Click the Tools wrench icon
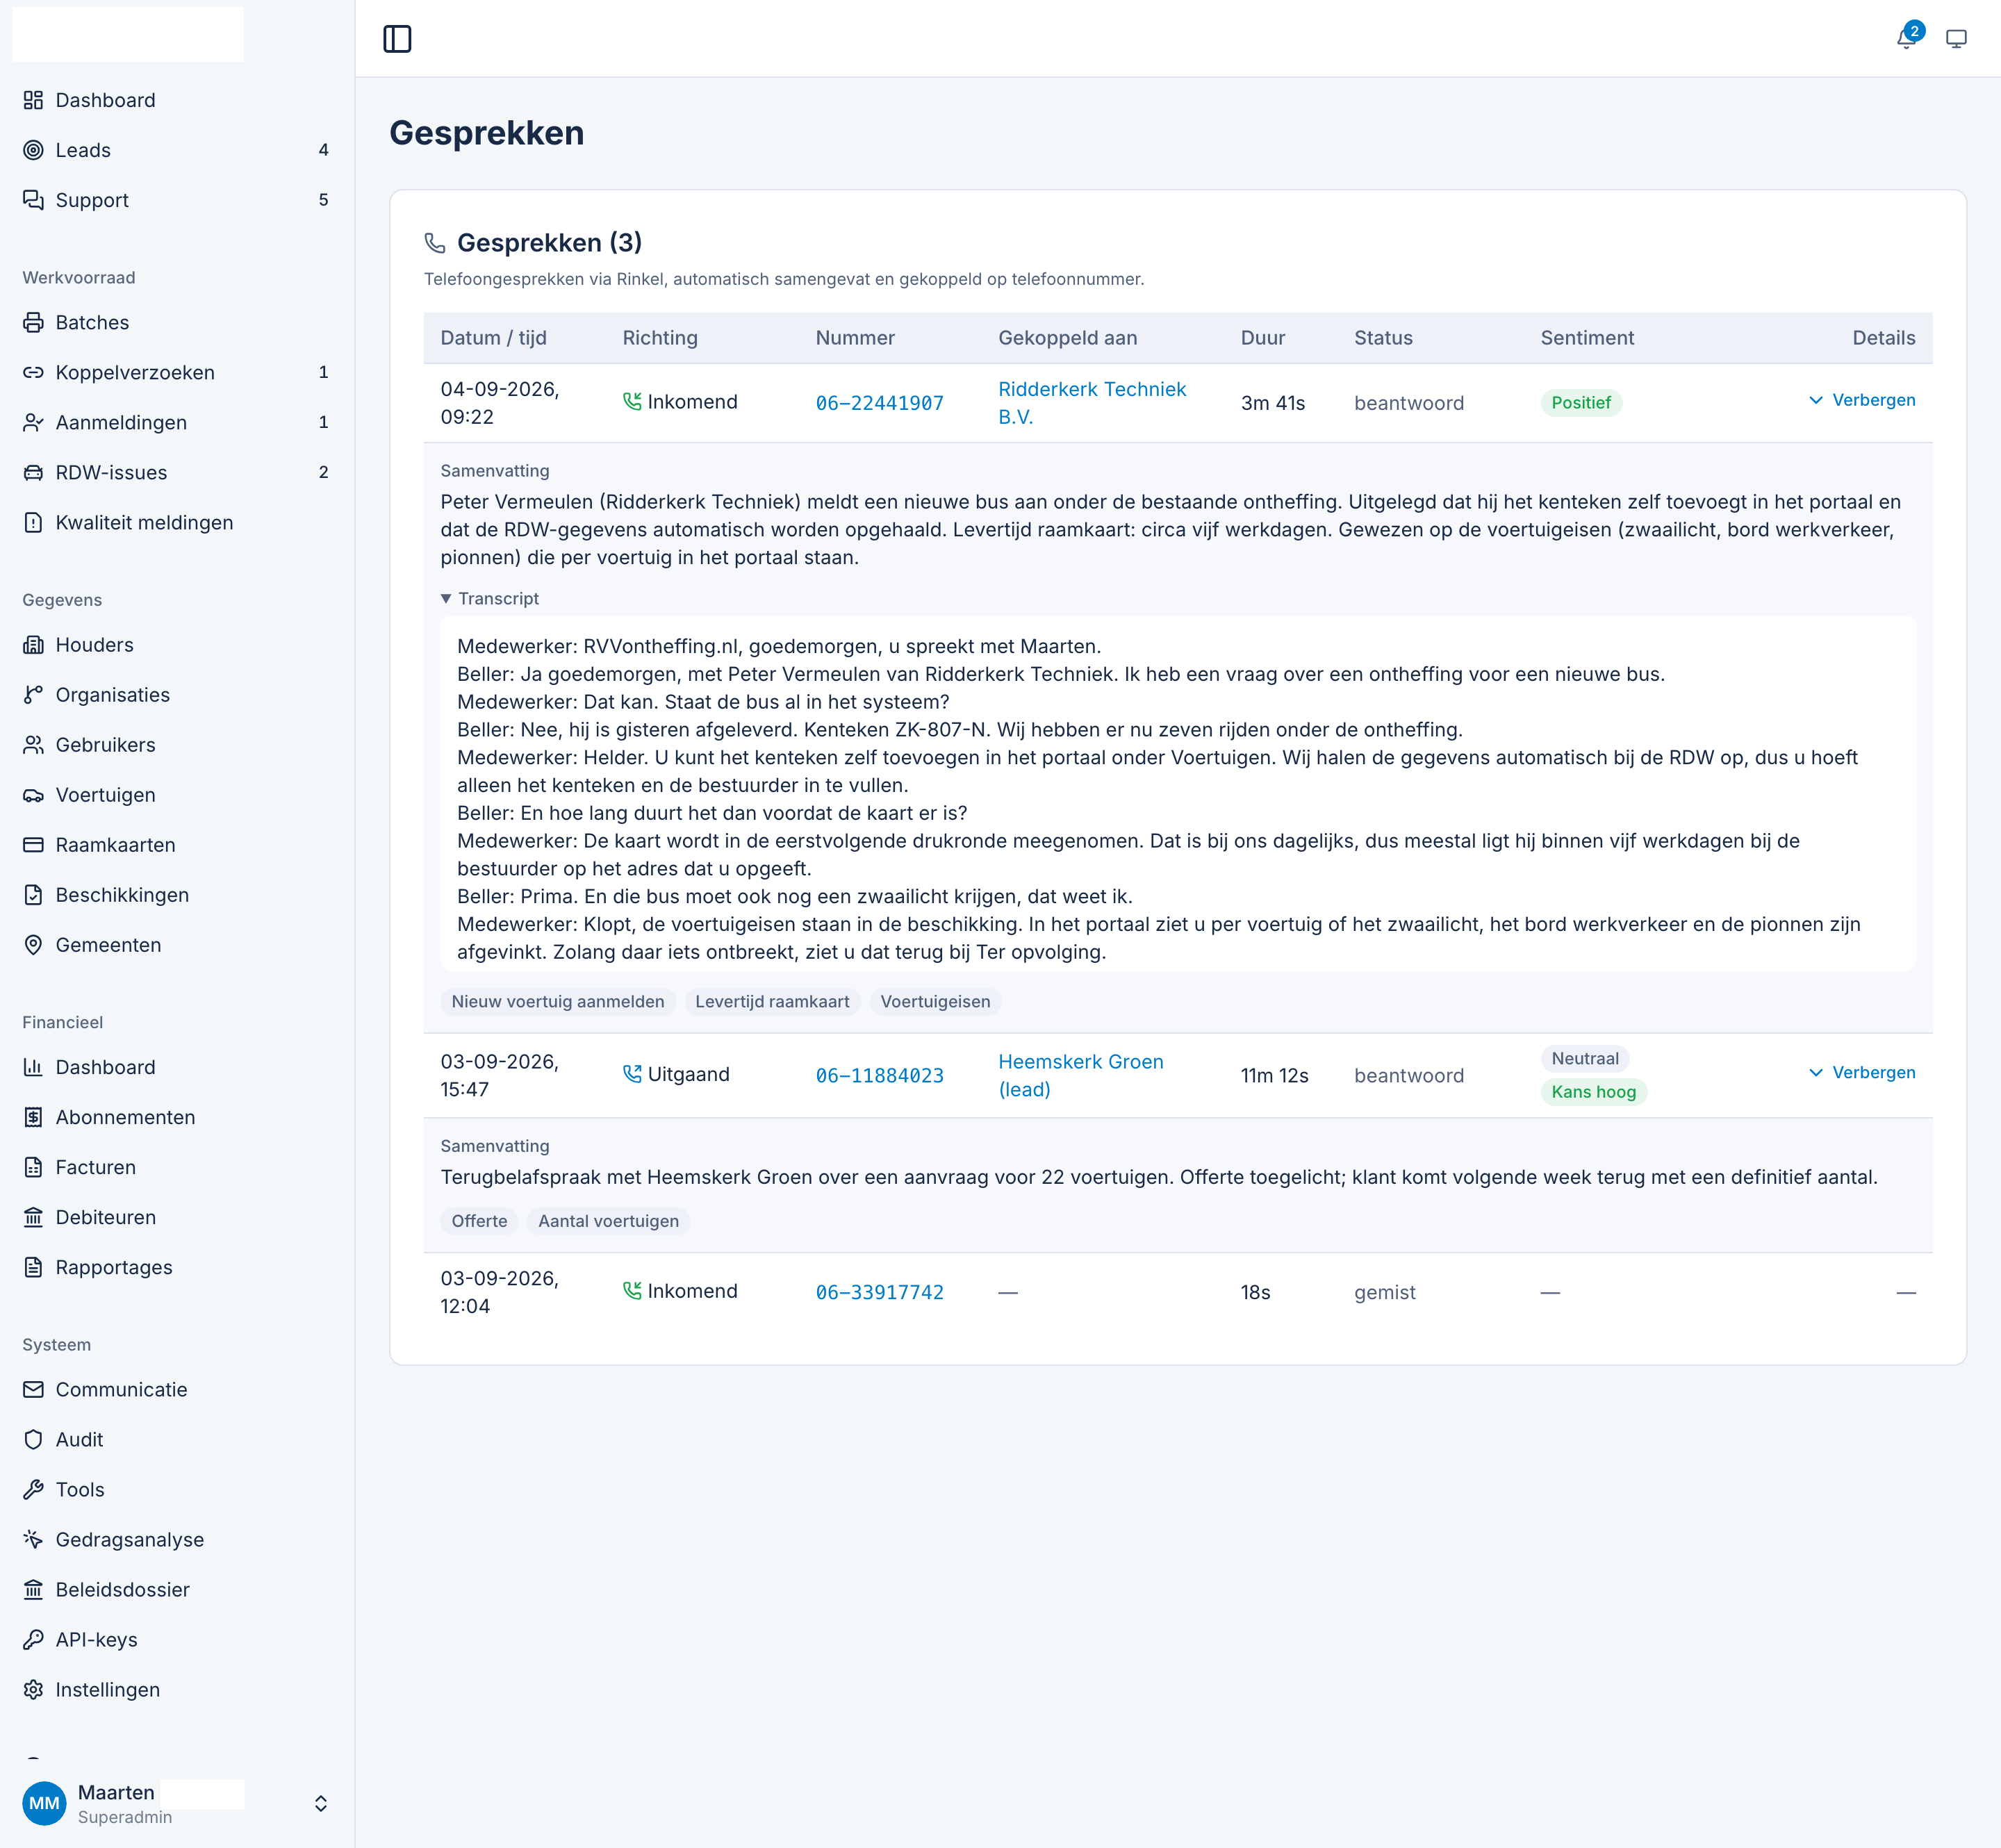Screen dimensions: 2001x1848 pyautogui.click(x=33, y=1489)
